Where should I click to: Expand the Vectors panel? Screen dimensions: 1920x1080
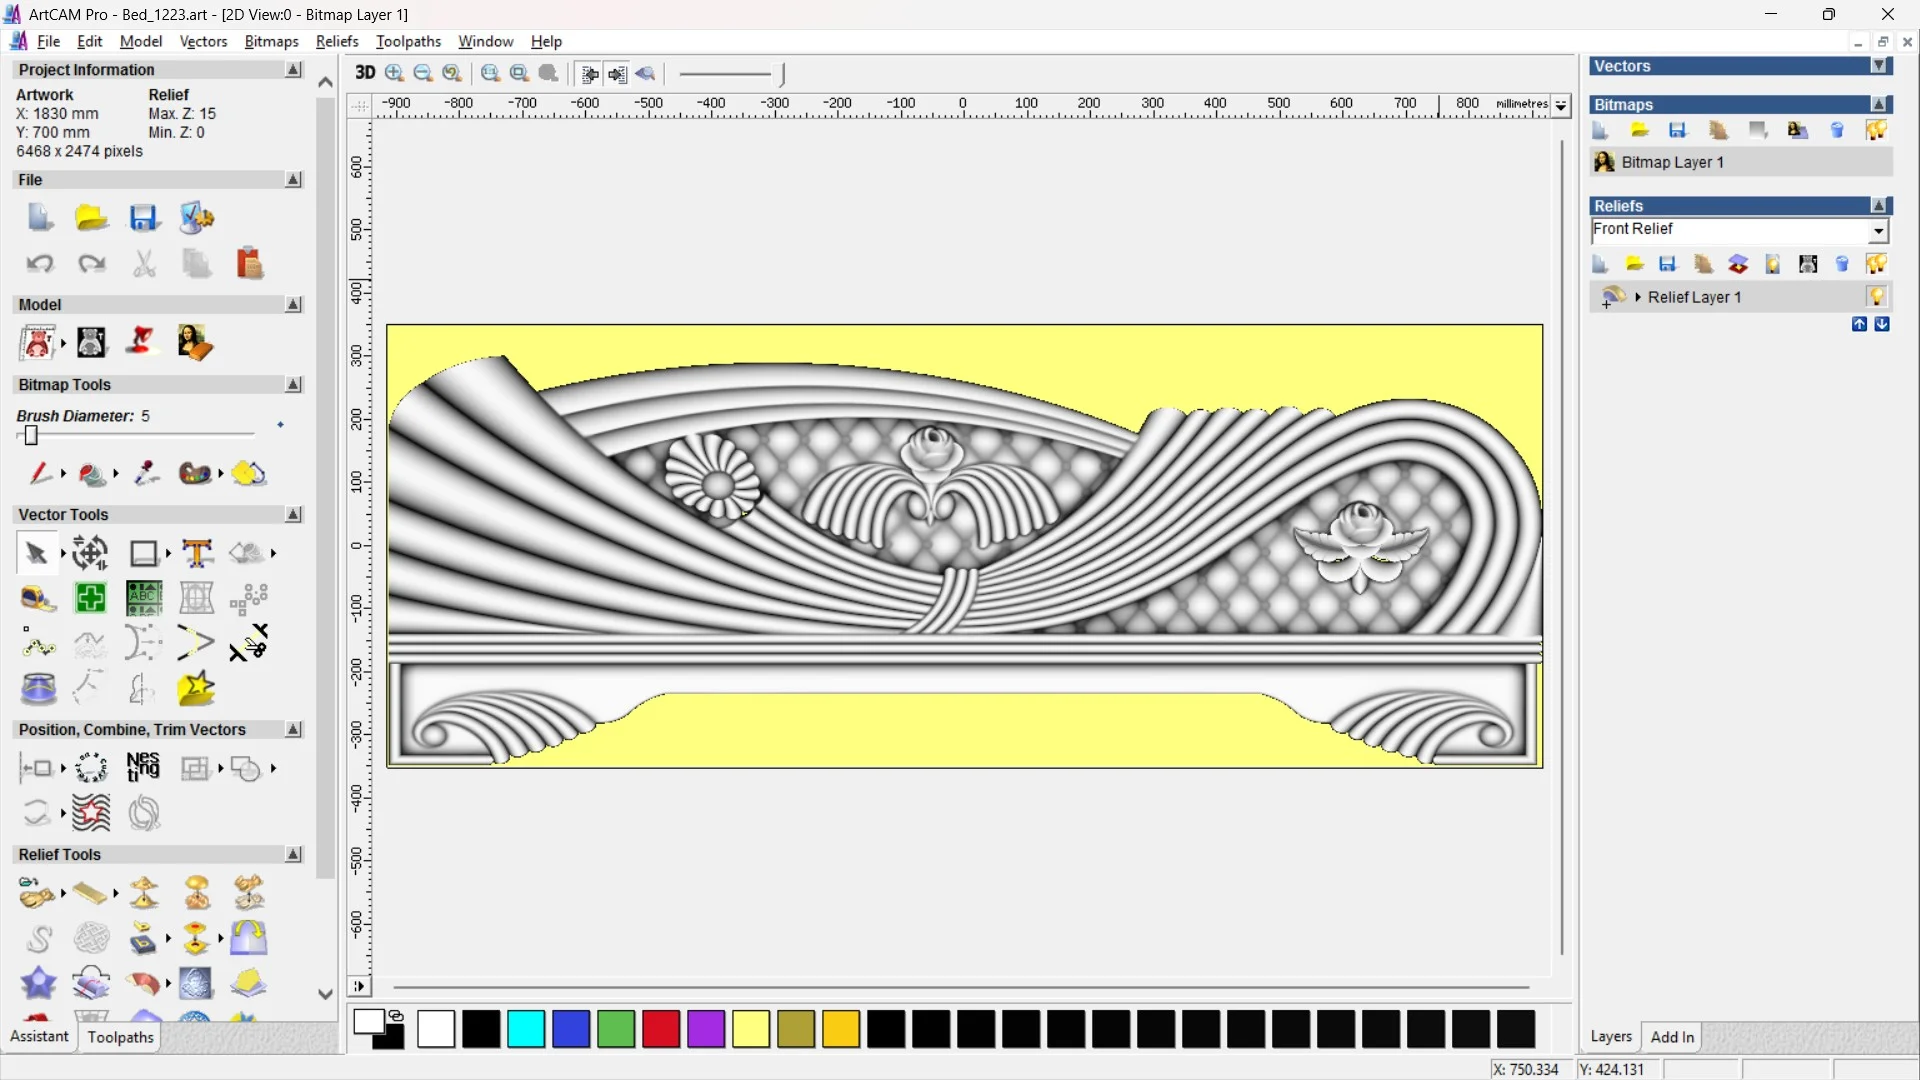point(1880,66)
